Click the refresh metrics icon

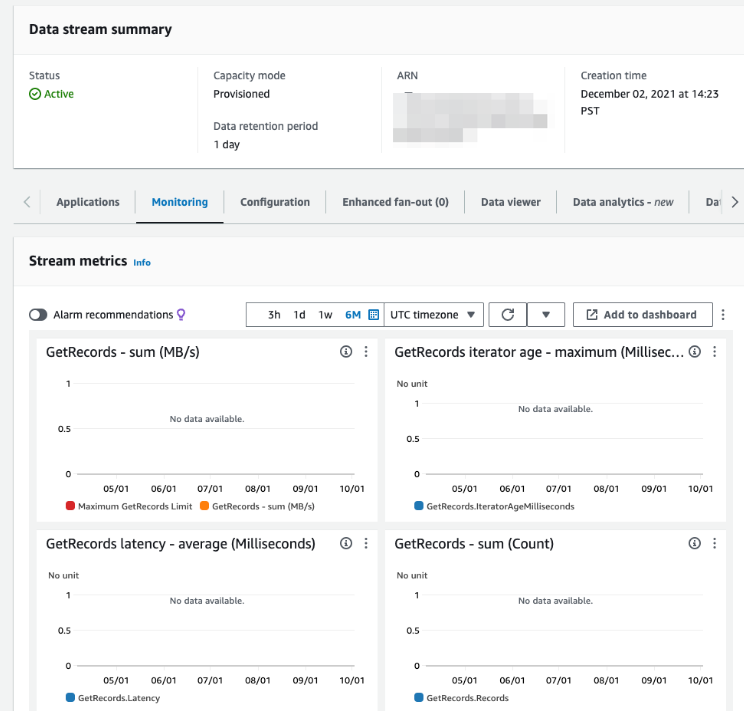click(507, 315)
